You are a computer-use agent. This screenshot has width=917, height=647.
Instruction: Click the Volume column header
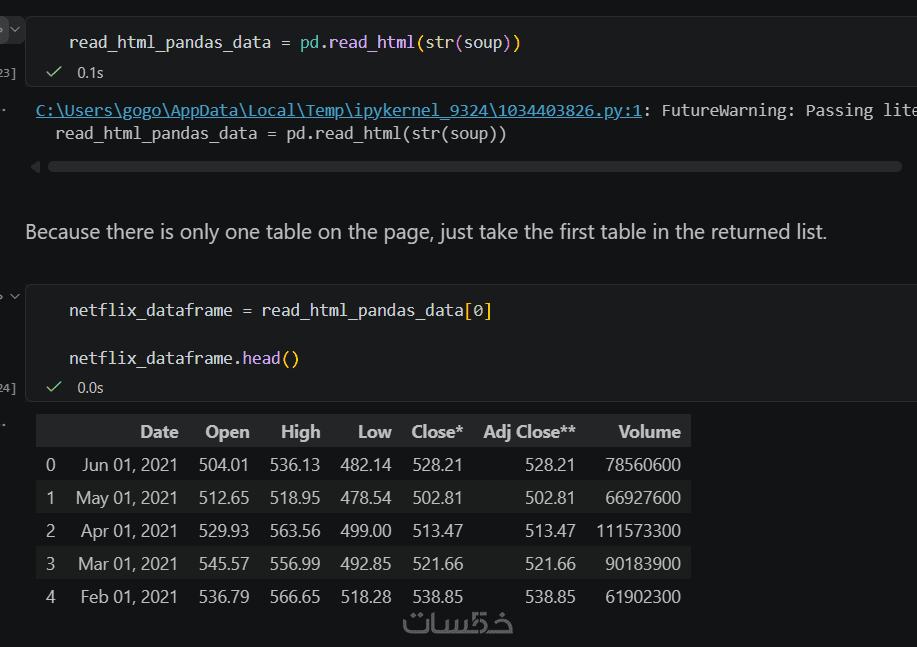[x=649, y=432]
